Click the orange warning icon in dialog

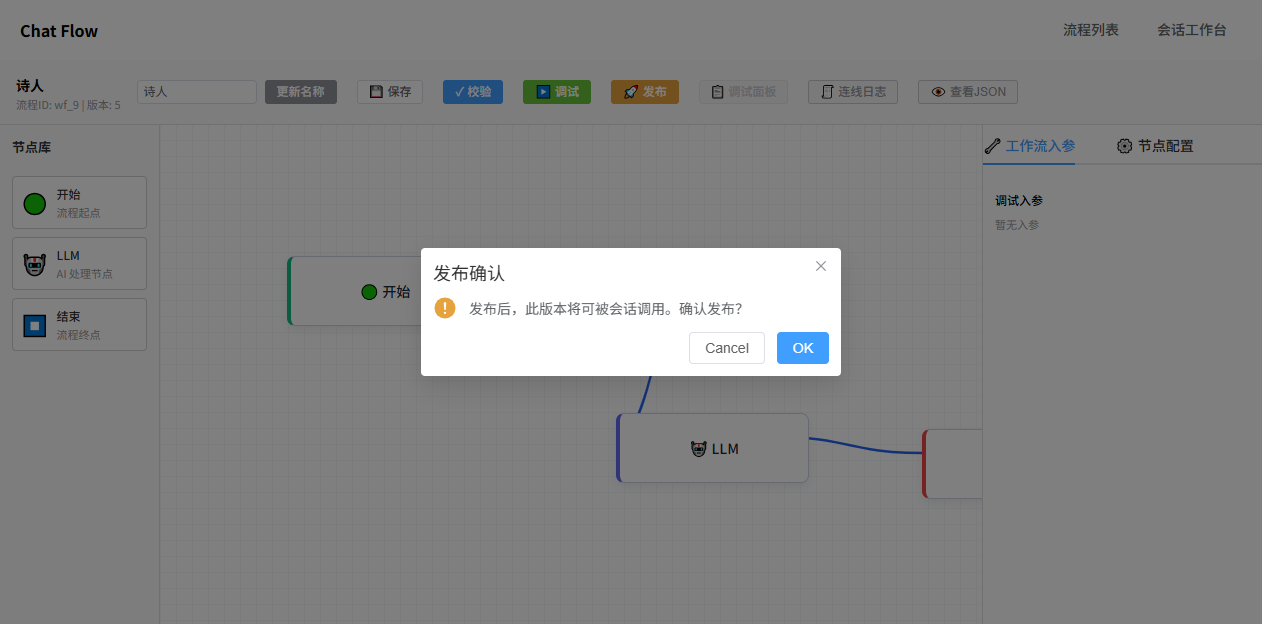pos(445,308)
